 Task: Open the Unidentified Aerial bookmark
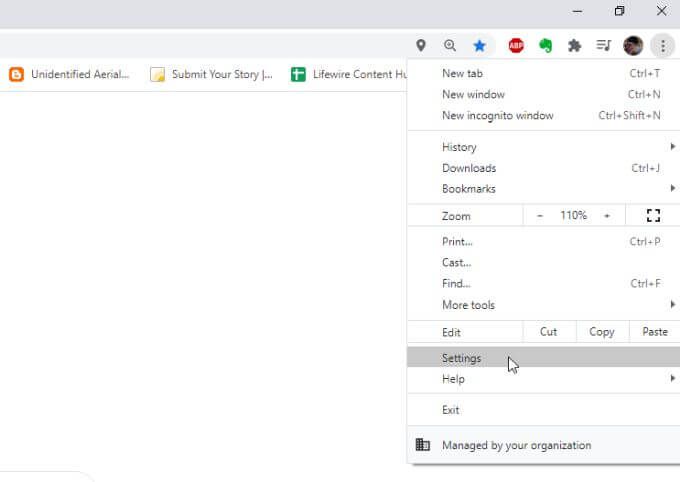[69, 74]
